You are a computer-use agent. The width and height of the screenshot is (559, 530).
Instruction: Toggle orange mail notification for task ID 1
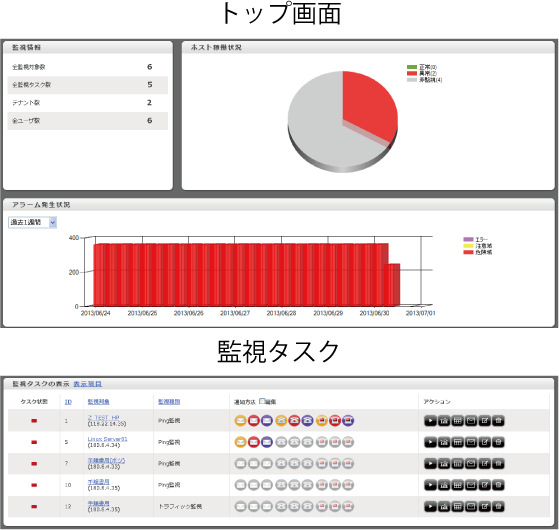(241, 421)
